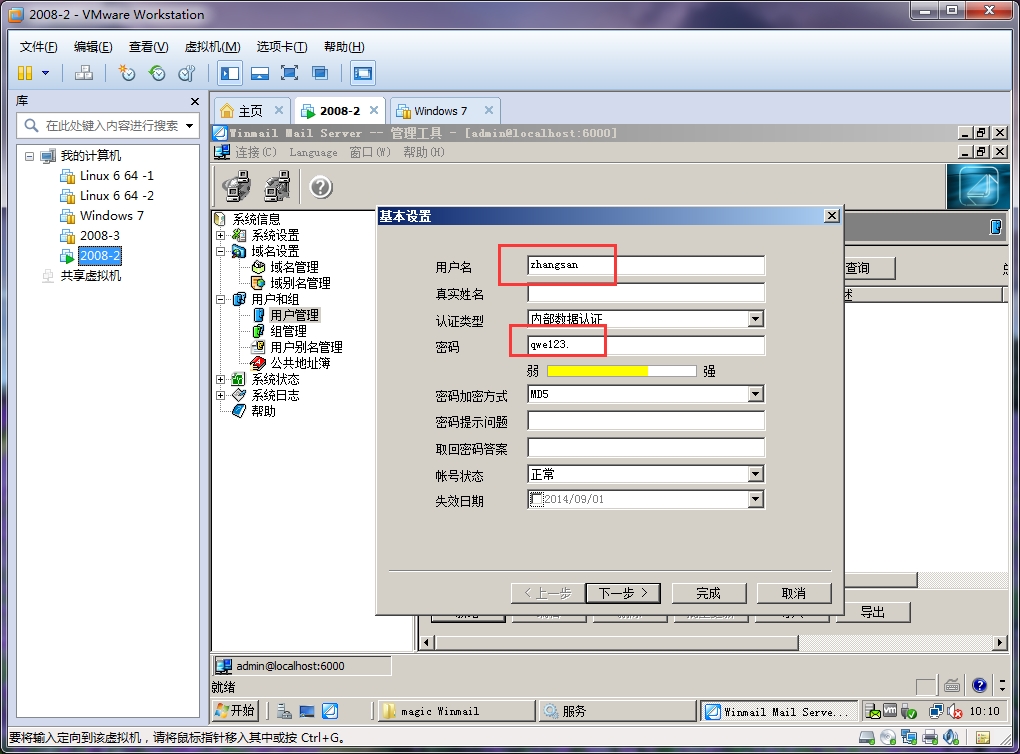The height and width of the screenshot is (754, 1020).
Task: Collapse the 域名设置 tree node
Action: pyautogui.click(x=221, y=251)
